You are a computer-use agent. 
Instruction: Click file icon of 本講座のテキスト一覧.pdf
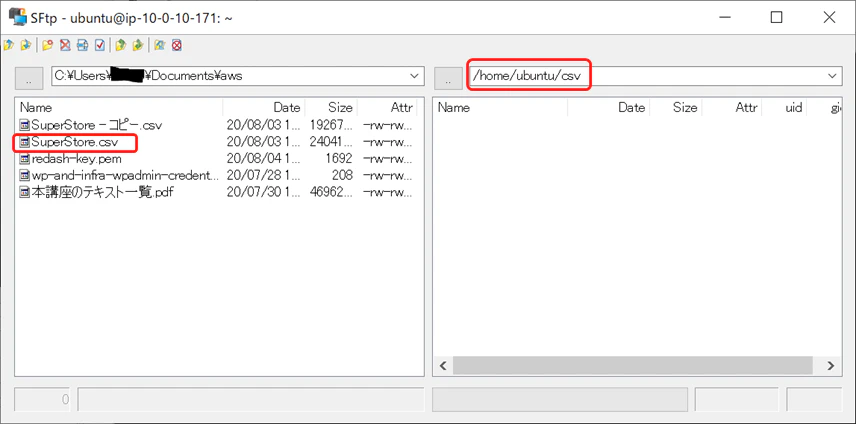25,192
